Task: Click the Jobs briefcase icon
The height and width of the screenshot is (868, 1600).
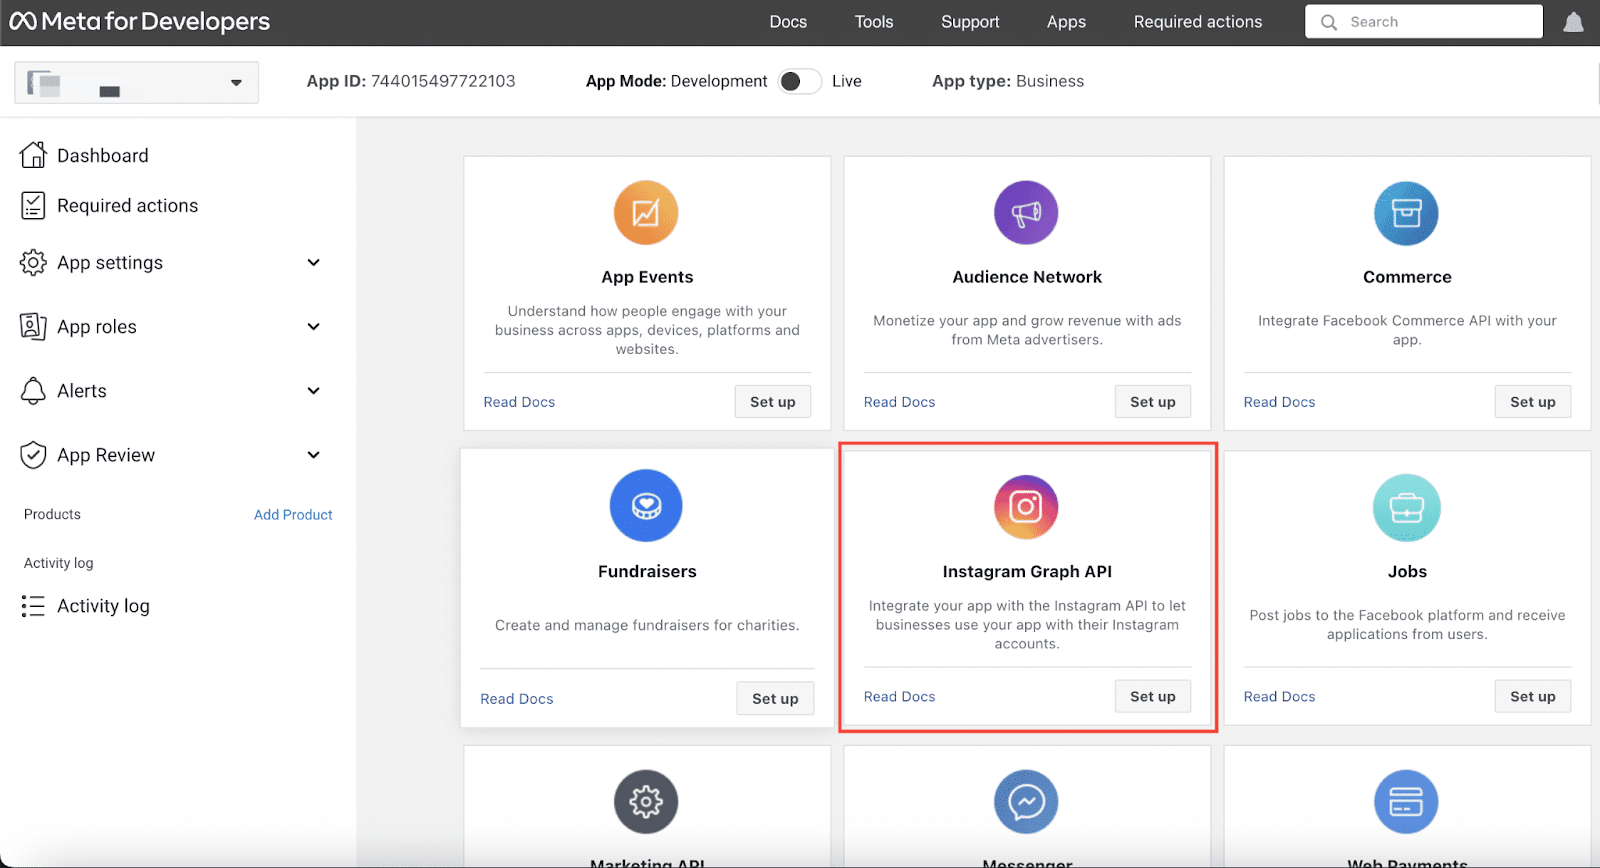Action: 1406,508
